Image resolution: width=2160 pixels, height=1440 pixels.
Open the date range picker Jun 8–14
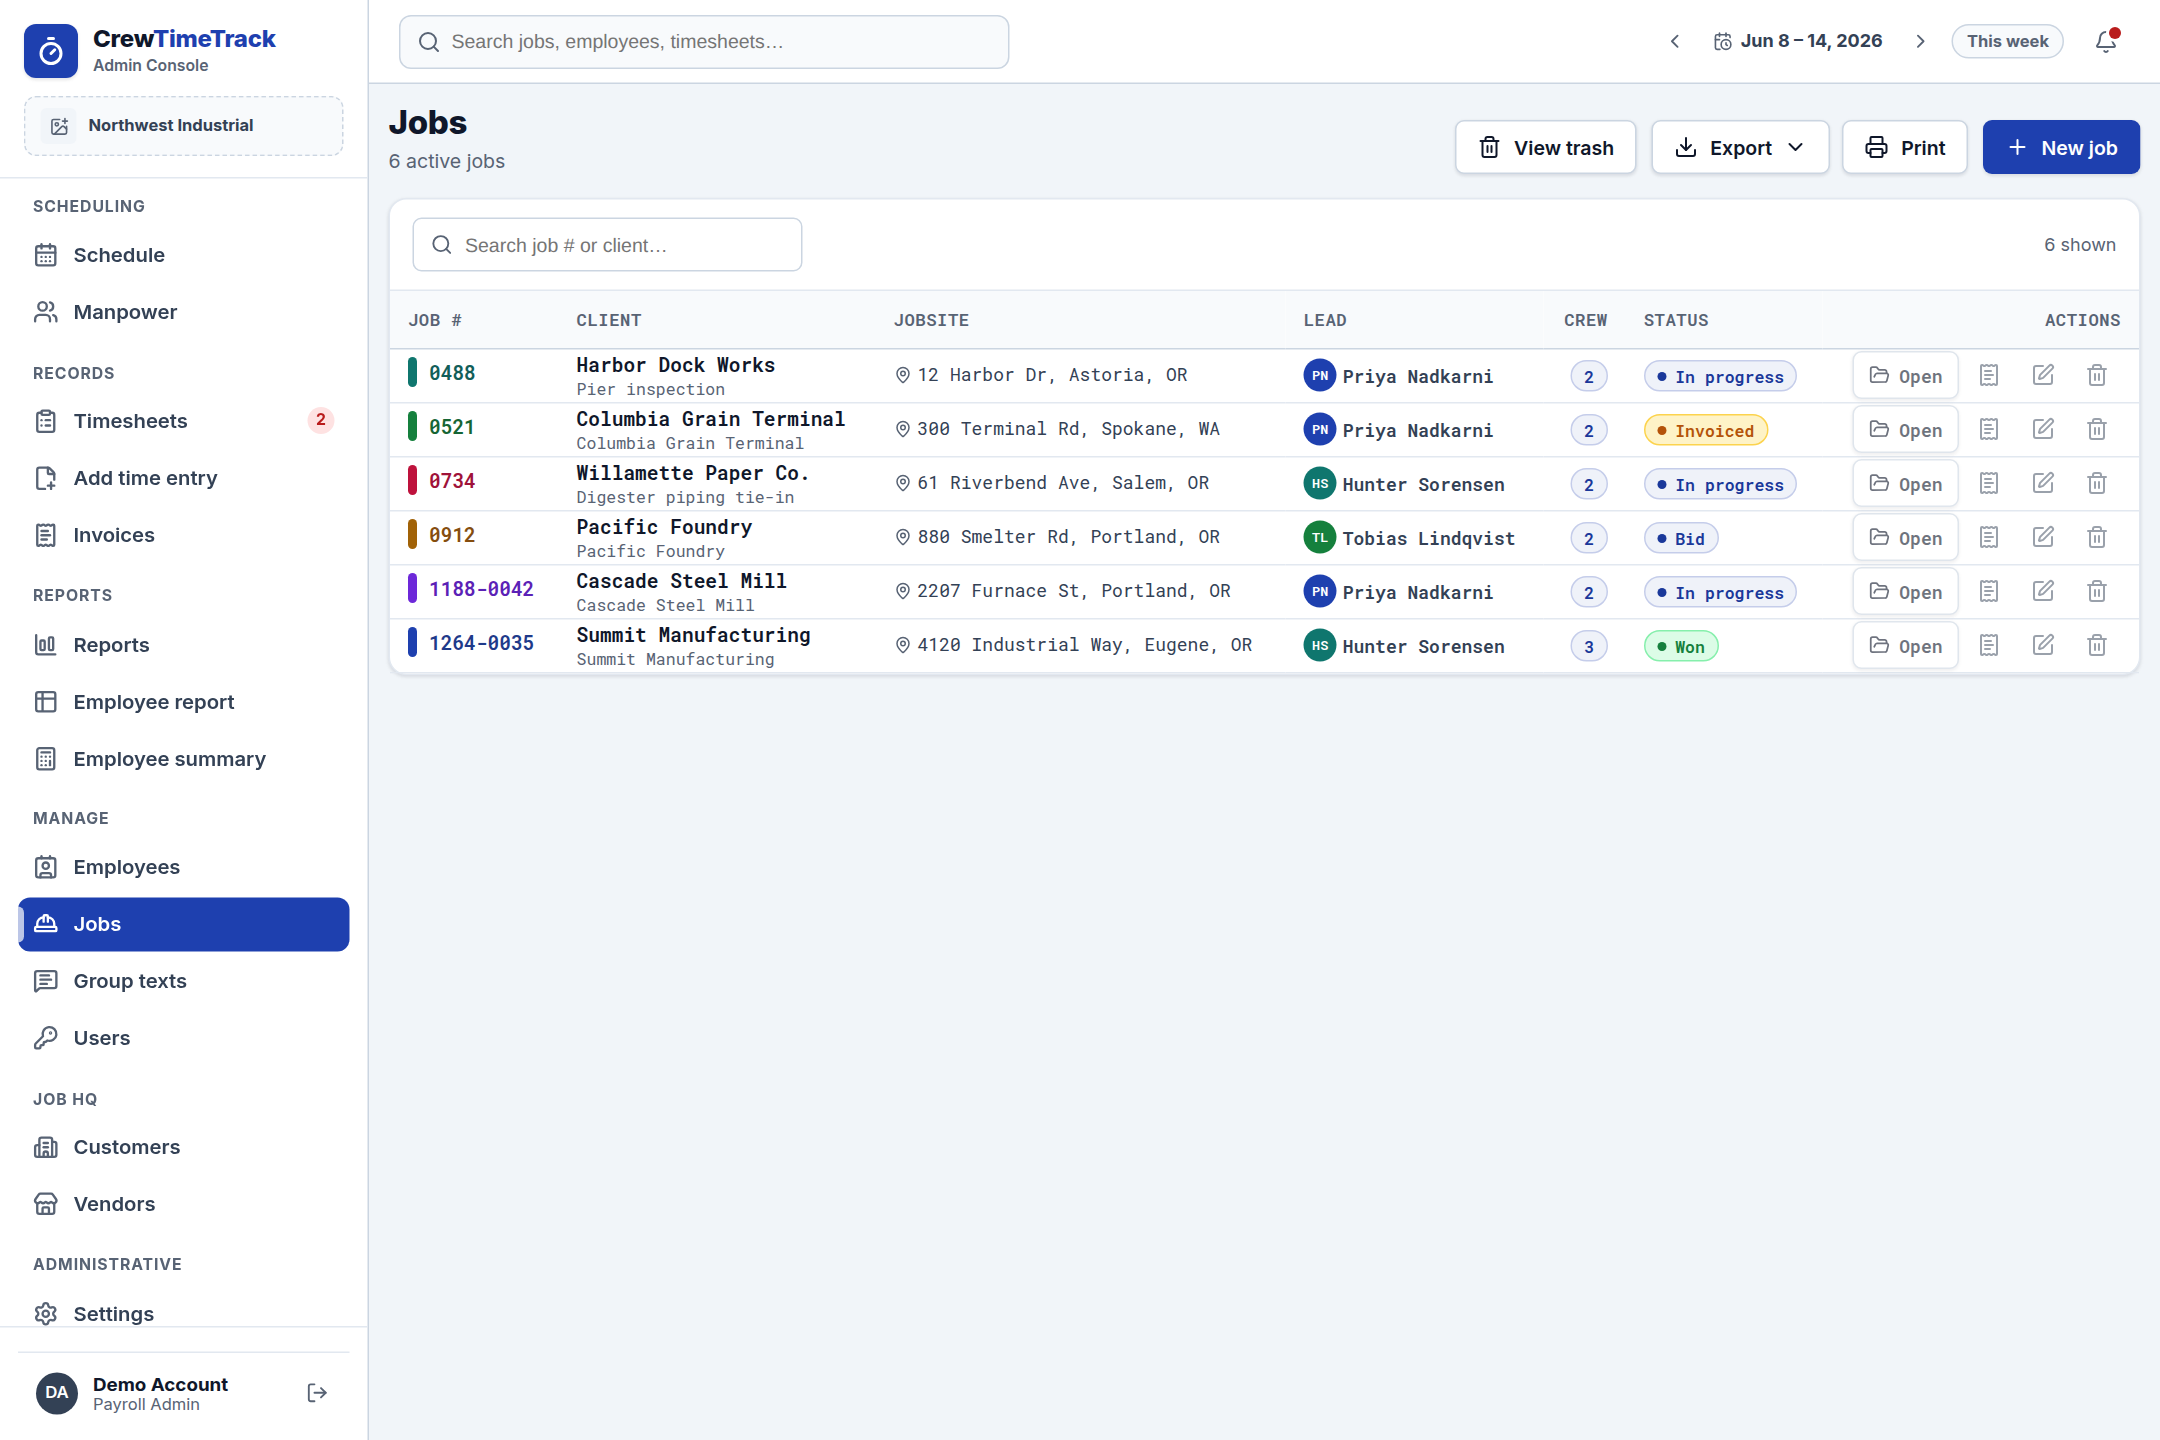coord(1798,41)
